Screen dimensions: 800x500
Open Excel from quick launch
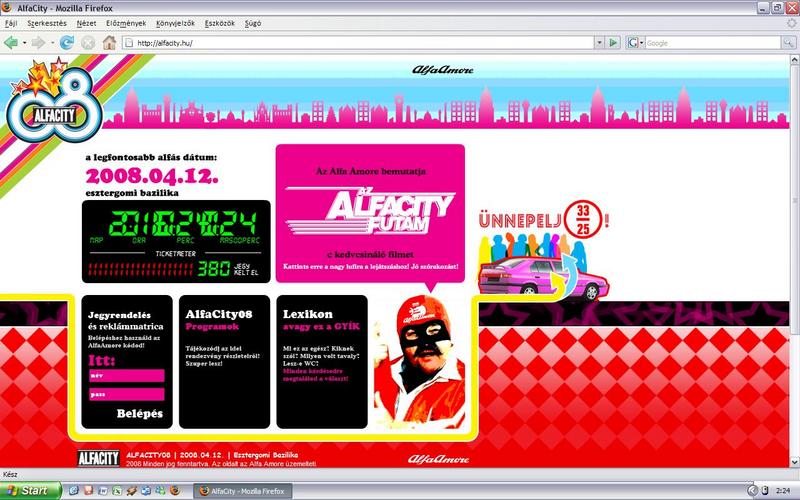click(x=117, y=491)
